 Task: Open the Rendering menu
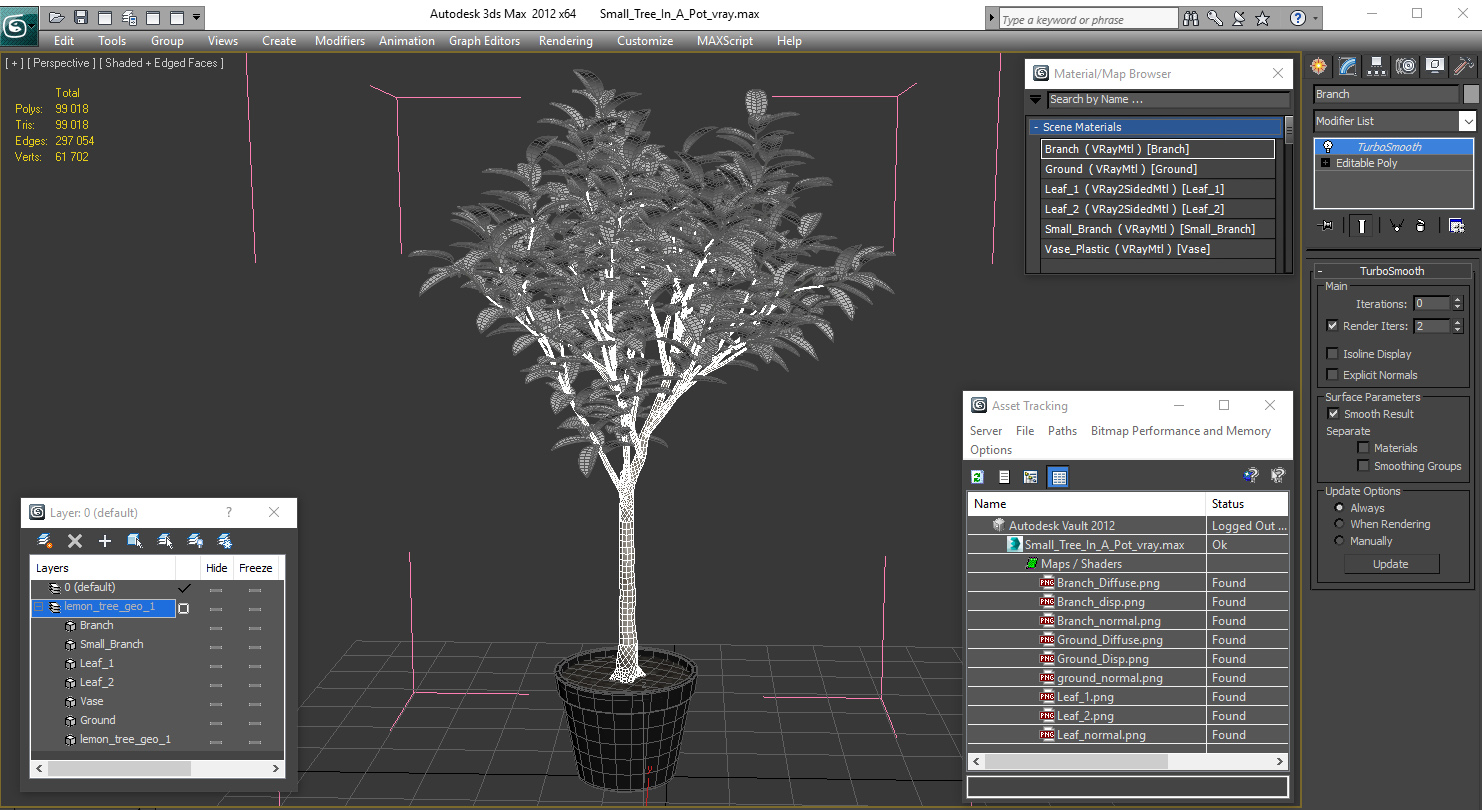pos(566,41)
